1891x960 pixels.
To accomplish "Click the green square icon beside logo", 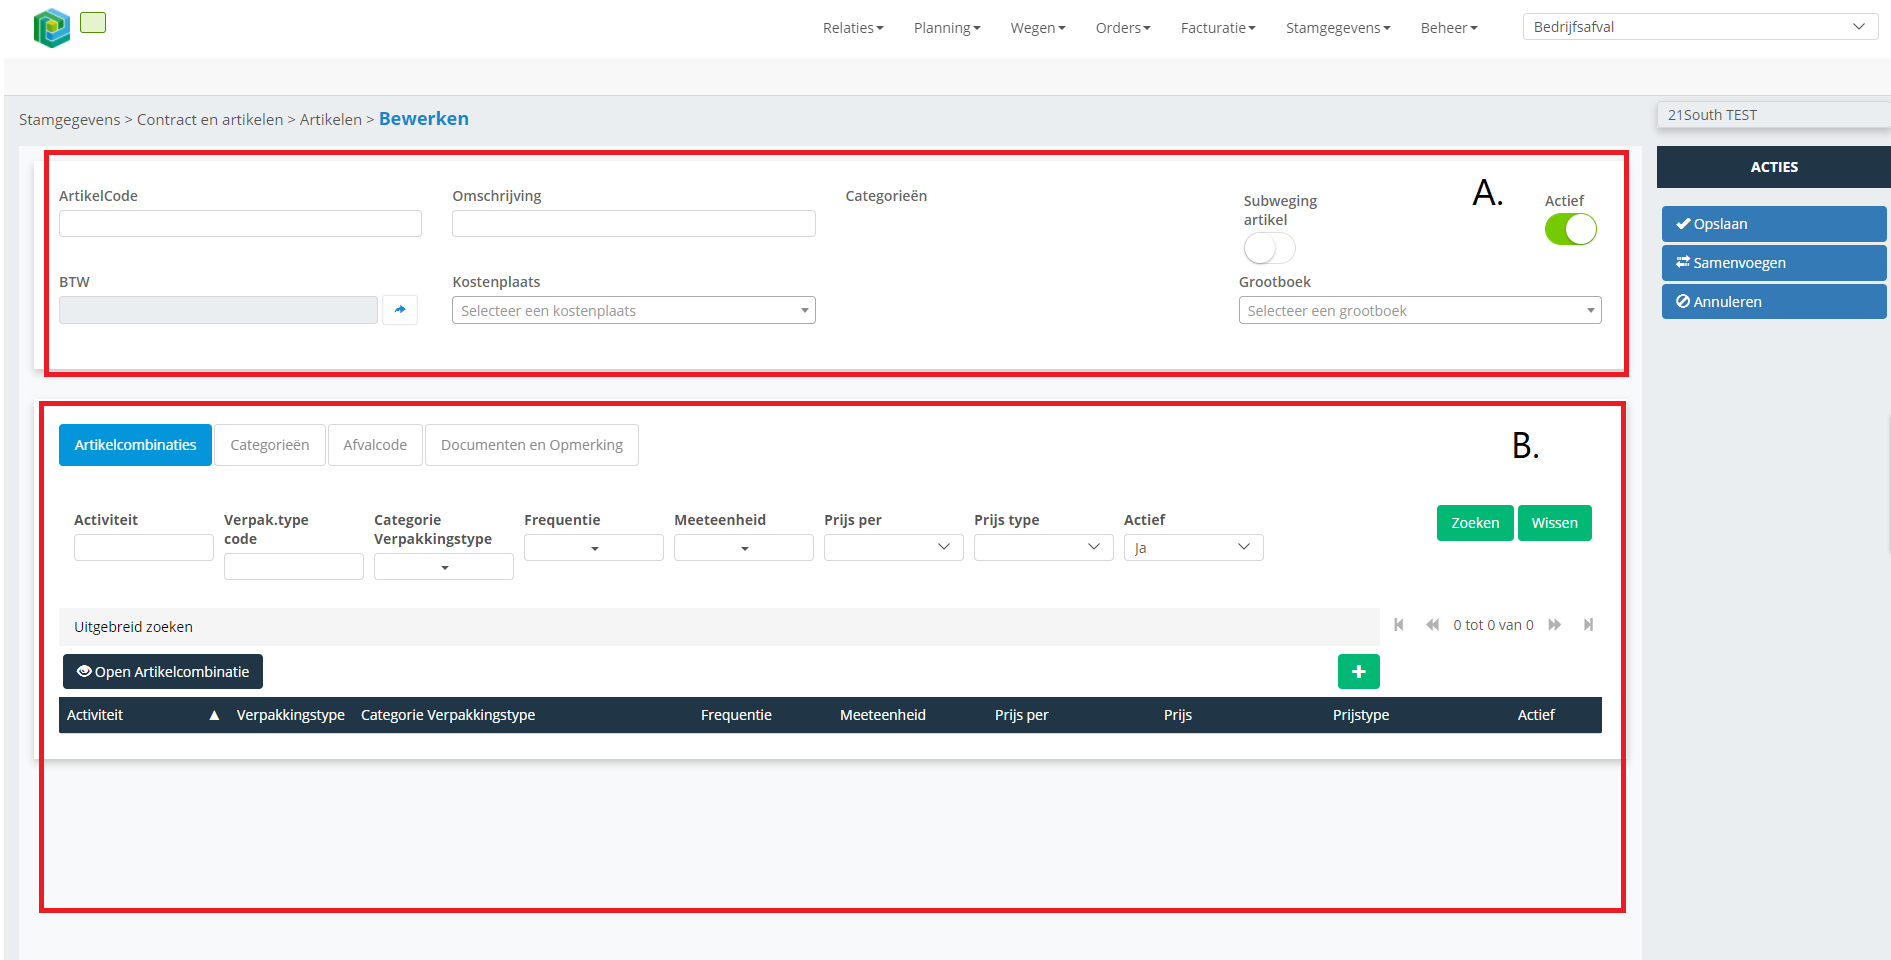I will pos(93,22).
